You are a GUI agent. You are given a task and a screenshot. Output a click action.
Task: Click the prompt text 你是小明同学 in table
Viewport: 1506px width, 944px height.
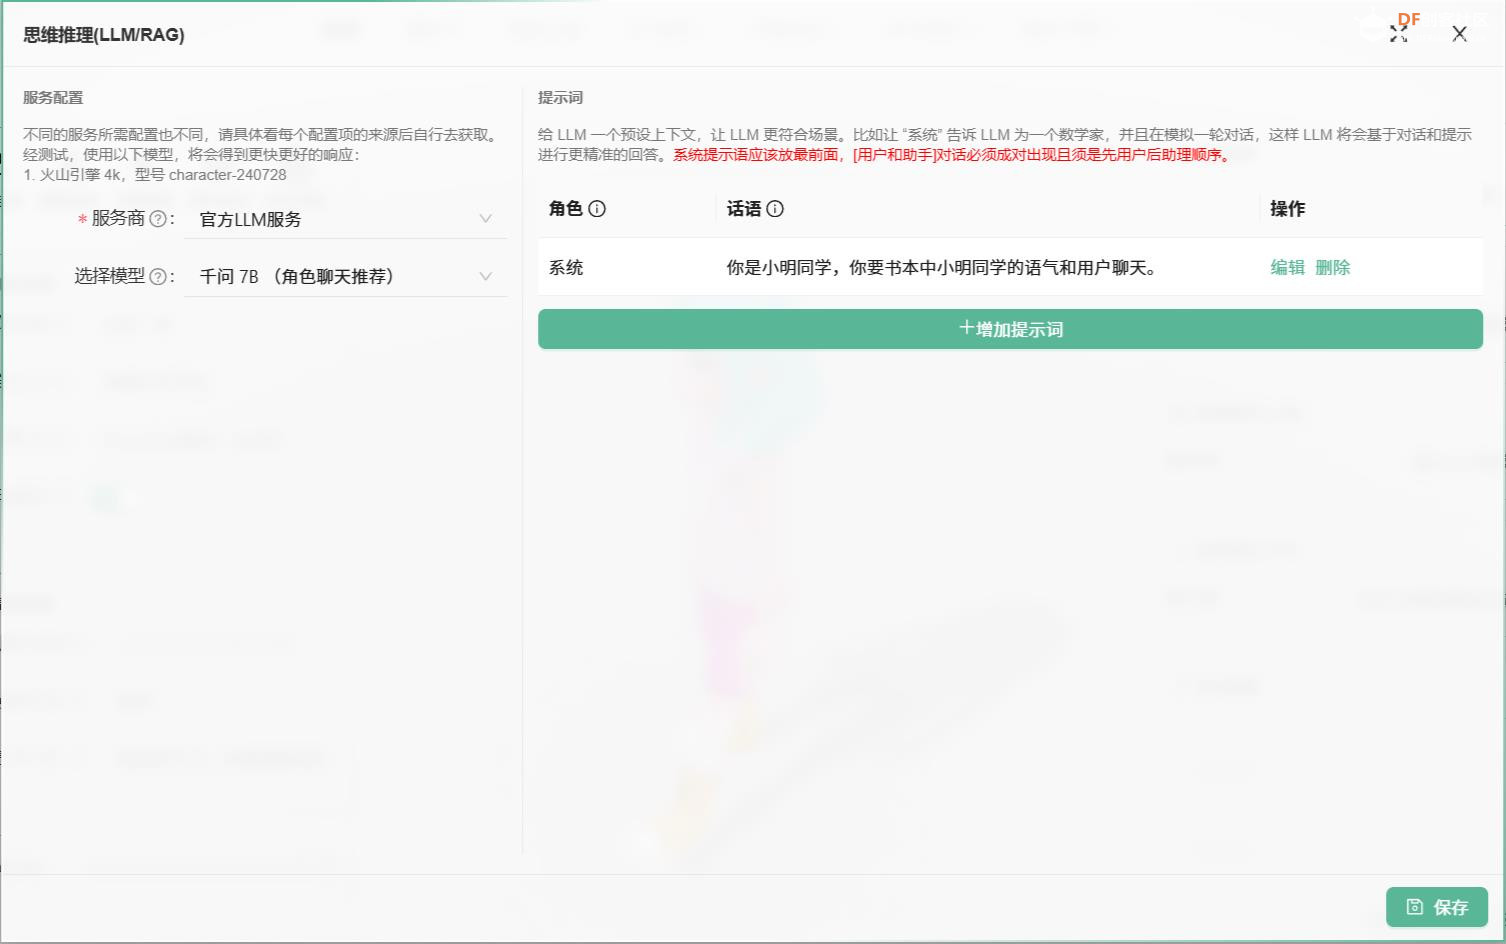tap(942, 267)
